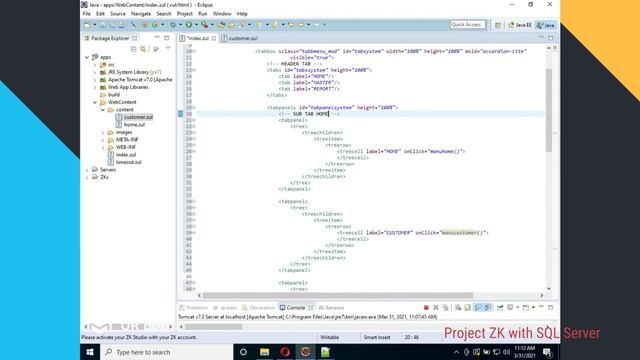The height and width of the screenshot is (360, 640).
Task: Collapse the apps project node
Action: [87, 57]
